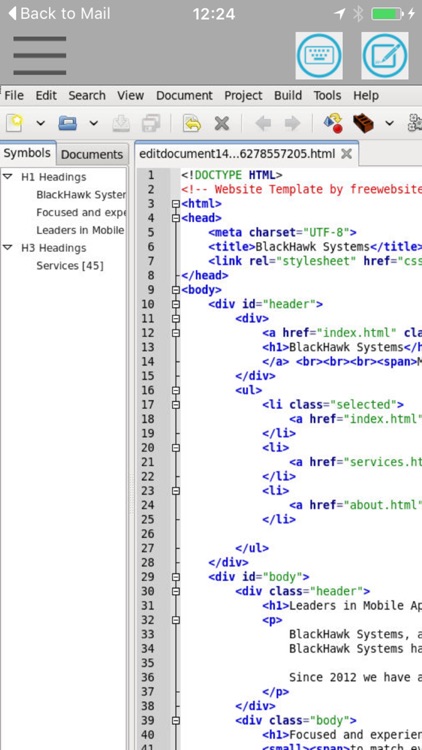Screen dimensions: 422x750
Task: Open the Build menu
Action: click(288, 96)
